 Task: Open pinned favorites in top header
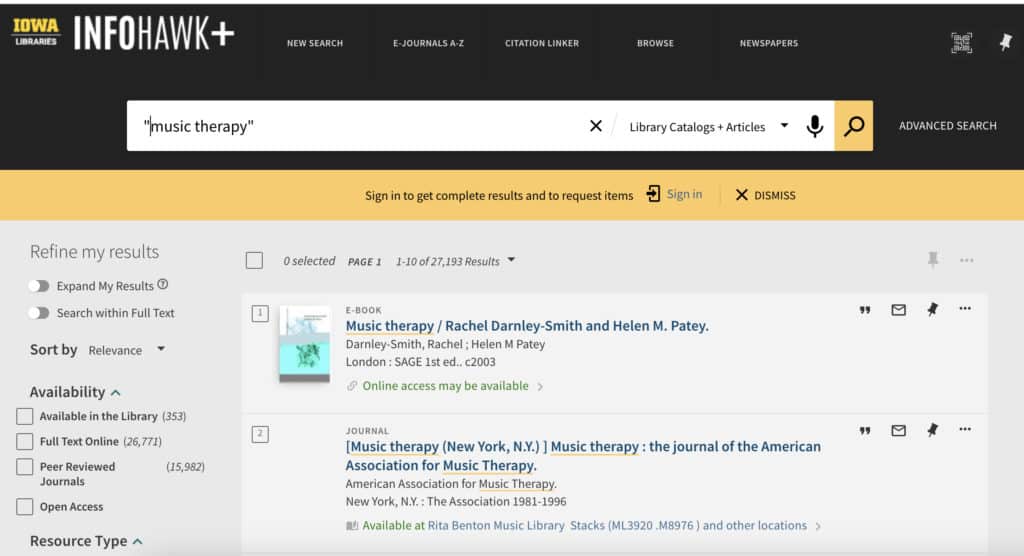coord(1005,42)
